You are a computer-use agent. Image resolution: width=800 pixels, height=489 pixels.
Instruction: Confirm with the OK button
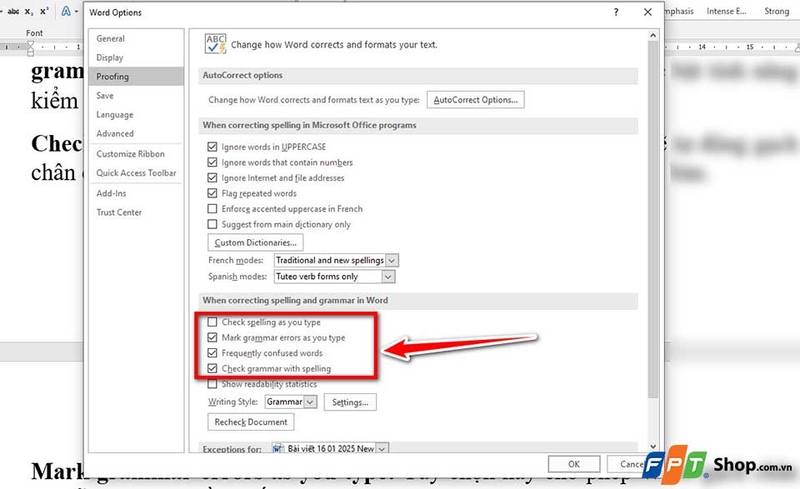pos(574,464)
